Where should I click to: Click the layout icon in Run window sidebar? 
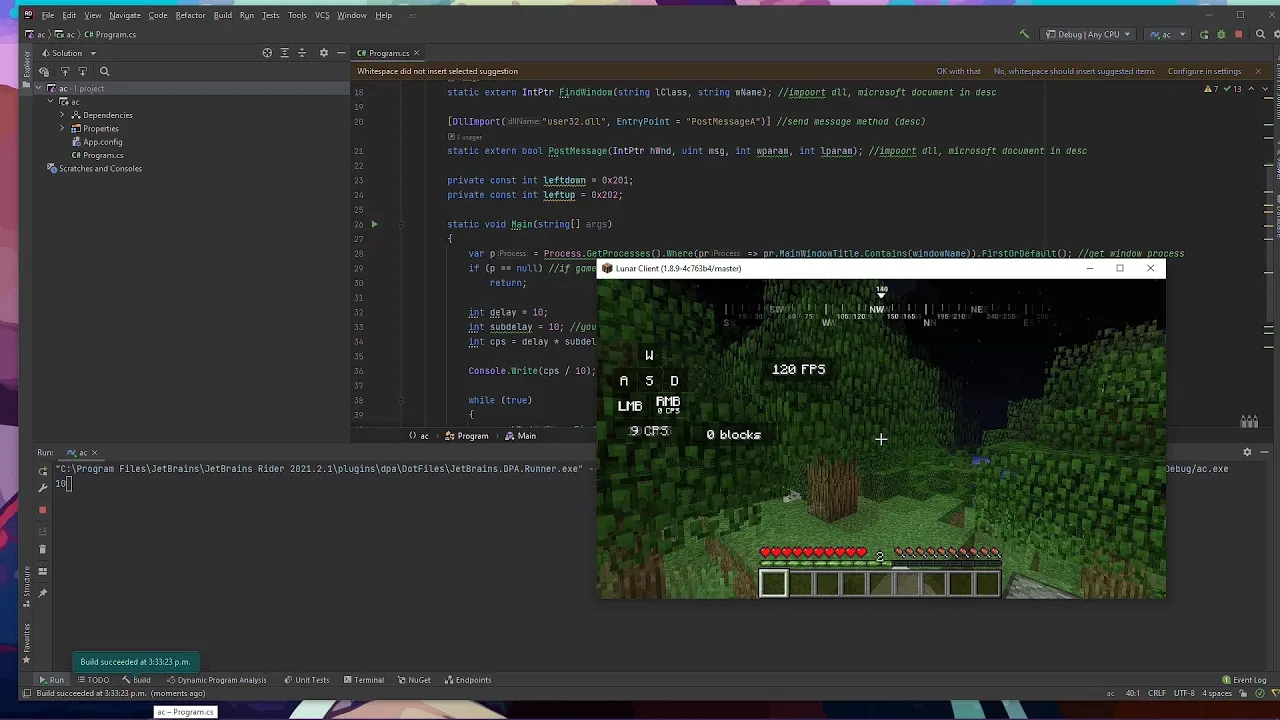tap(42, 571)
